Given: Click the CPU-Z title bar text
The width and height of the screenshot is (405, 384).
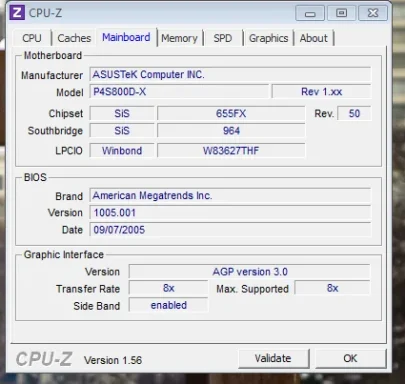Looking at the screenshot, I should pos(45,13).
